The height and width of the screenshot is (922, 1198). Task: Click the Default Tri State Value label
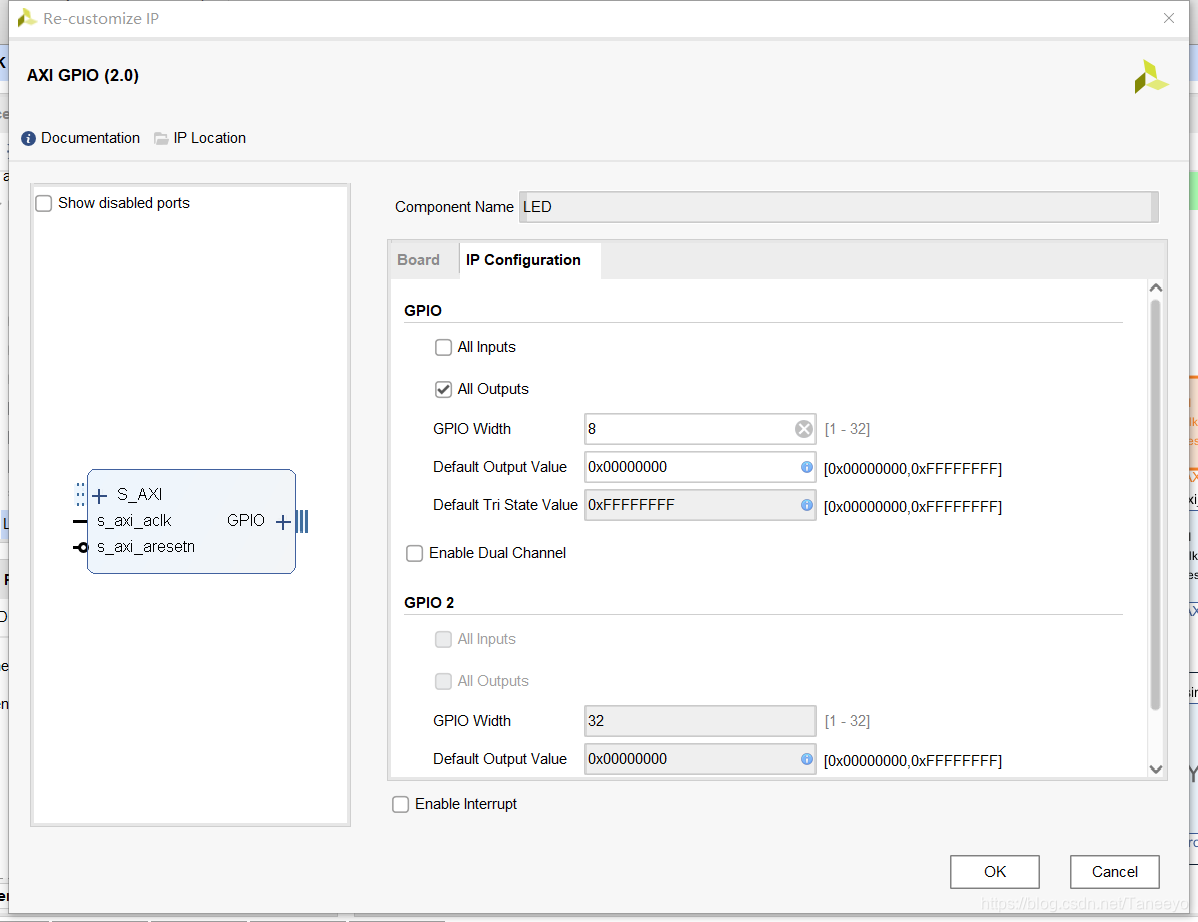[505, 505]
